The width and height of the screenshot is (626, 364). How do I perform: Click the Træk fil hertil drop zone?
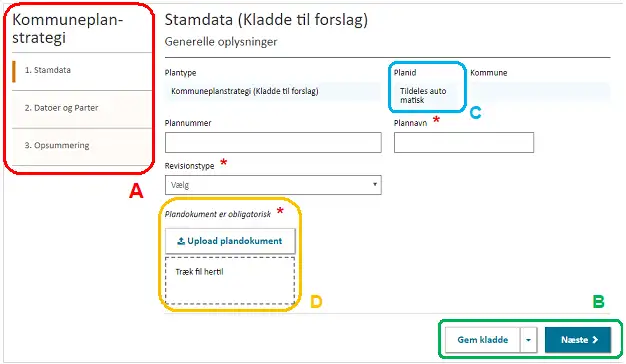[230, 281]
